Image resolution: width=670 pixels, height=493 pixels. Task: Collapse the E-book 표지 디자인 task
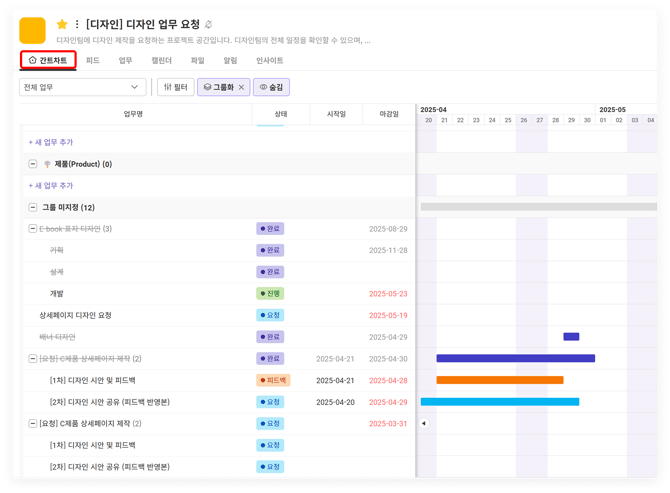point(33,229)
